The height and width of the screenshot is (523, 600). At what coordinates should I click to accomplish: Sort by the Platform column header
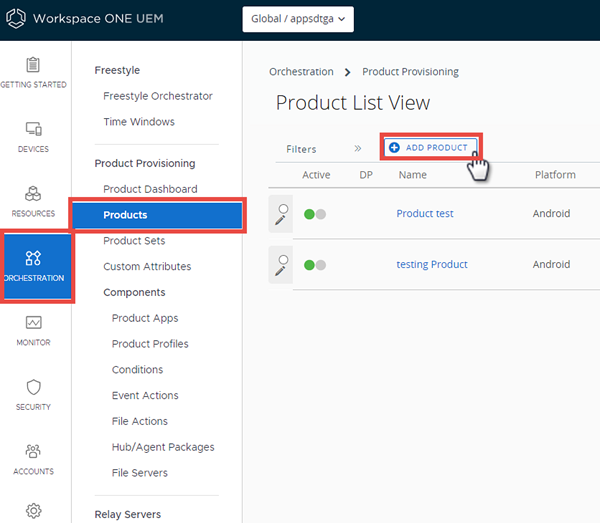[x=555, y=175]
